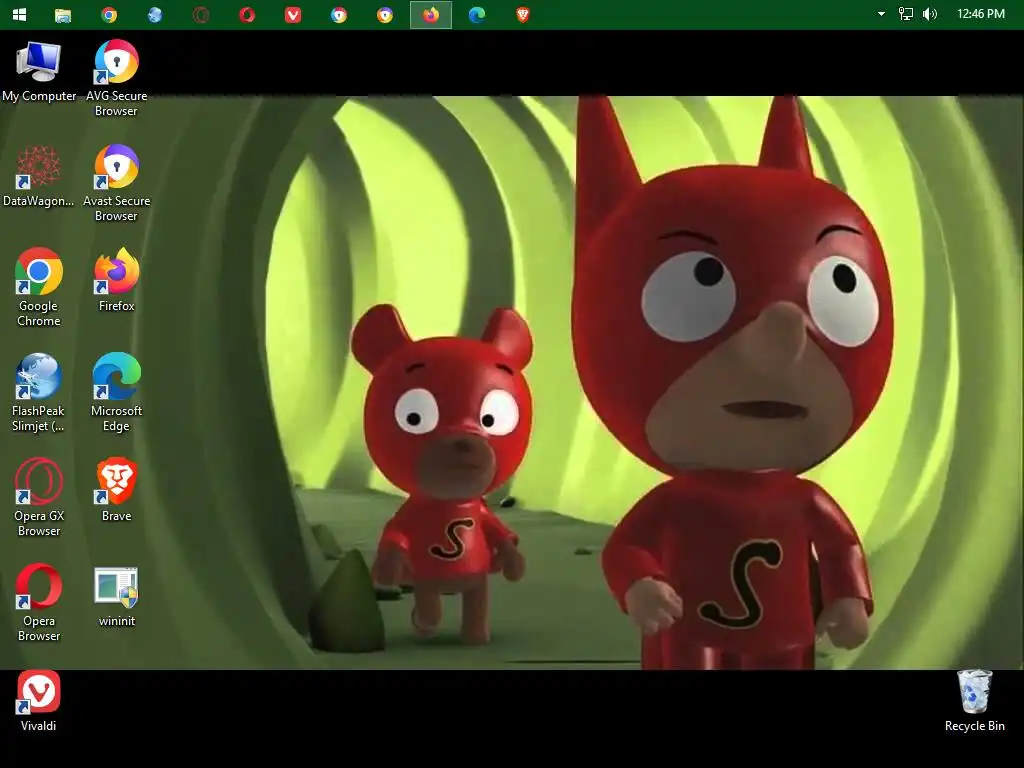Select the Recycle Bin desktop icon
Screen dimensions: 1024x768
974,701
